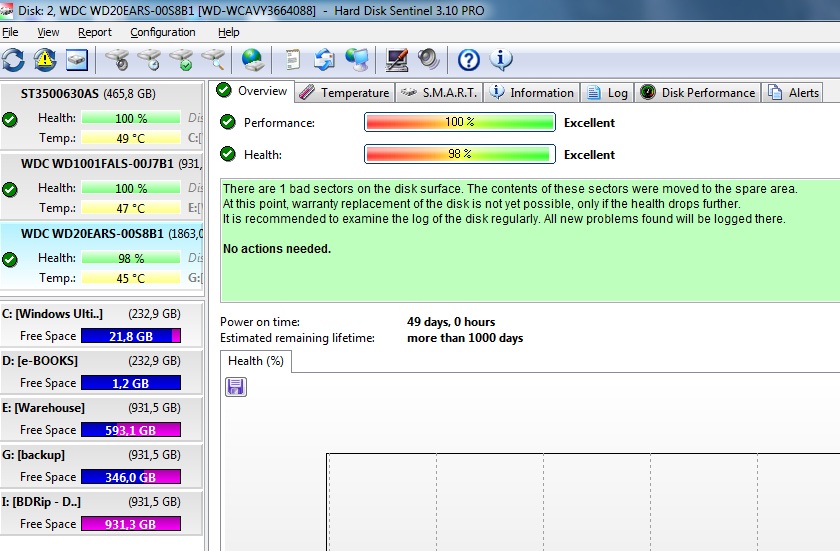Click the disk with magnifier icon
This screenshot has height=551, width=840.
(214, 59)
